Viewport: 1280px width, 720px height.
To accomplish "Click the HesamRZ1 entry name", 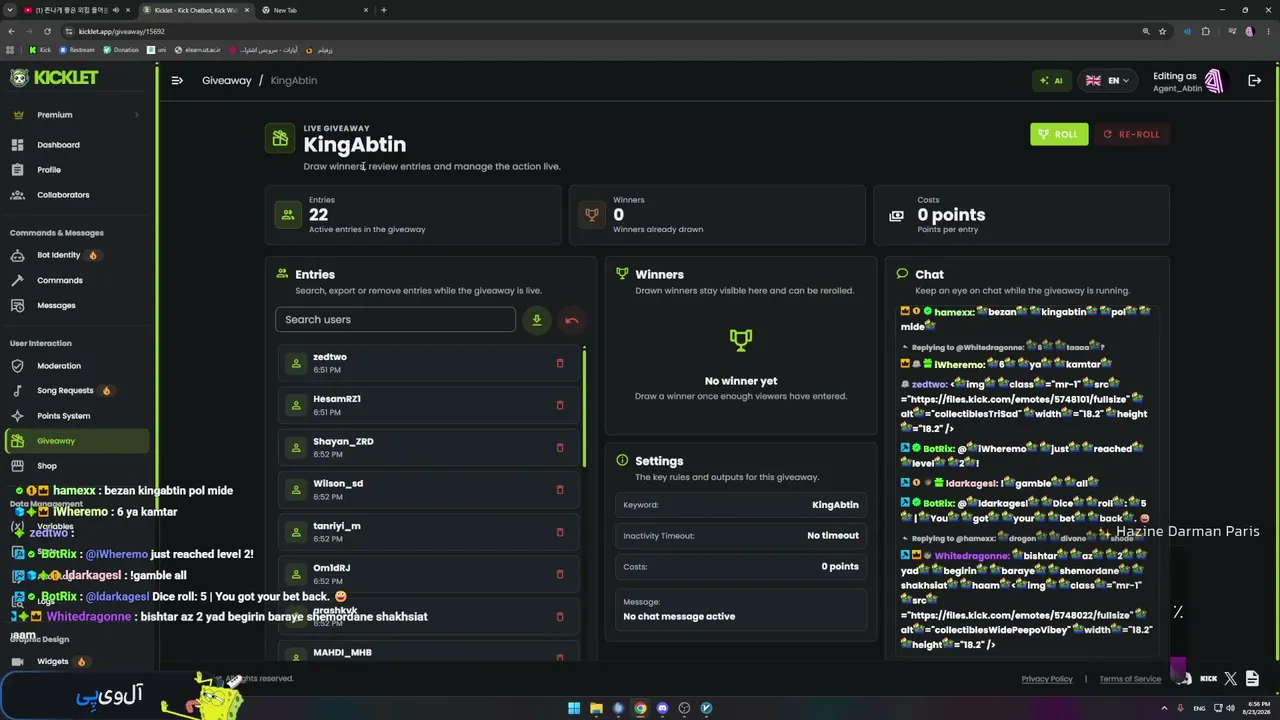I will pyautogui.click(x=337, y=399).
